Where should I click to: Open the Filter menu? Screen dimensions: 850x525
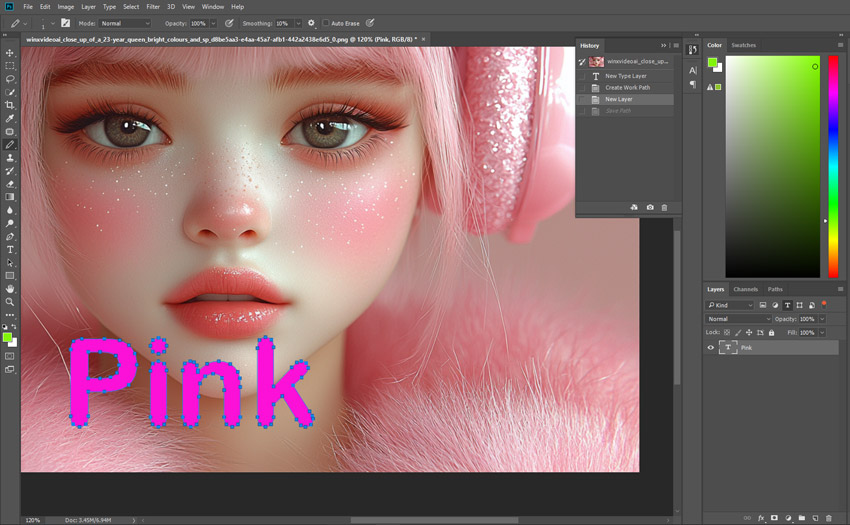click(153, 7)
